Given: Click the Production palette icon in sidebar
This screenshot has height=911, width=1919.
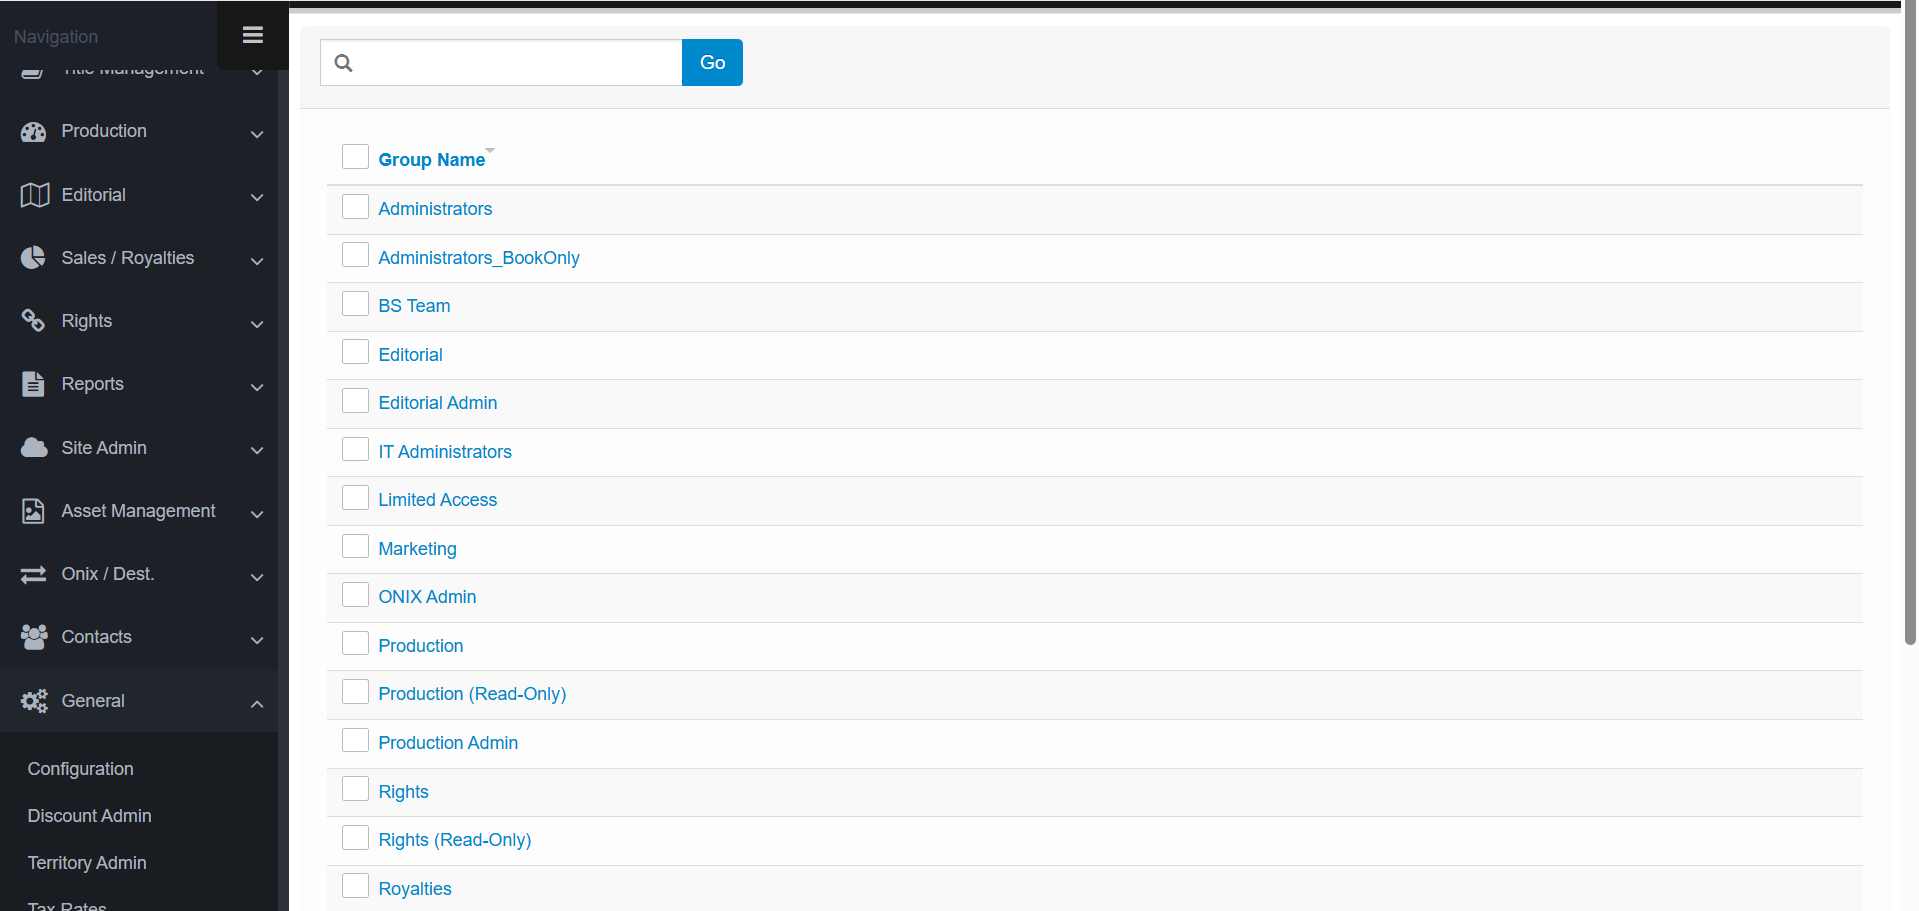Looking at the screenshot, I should pos(34,132).
